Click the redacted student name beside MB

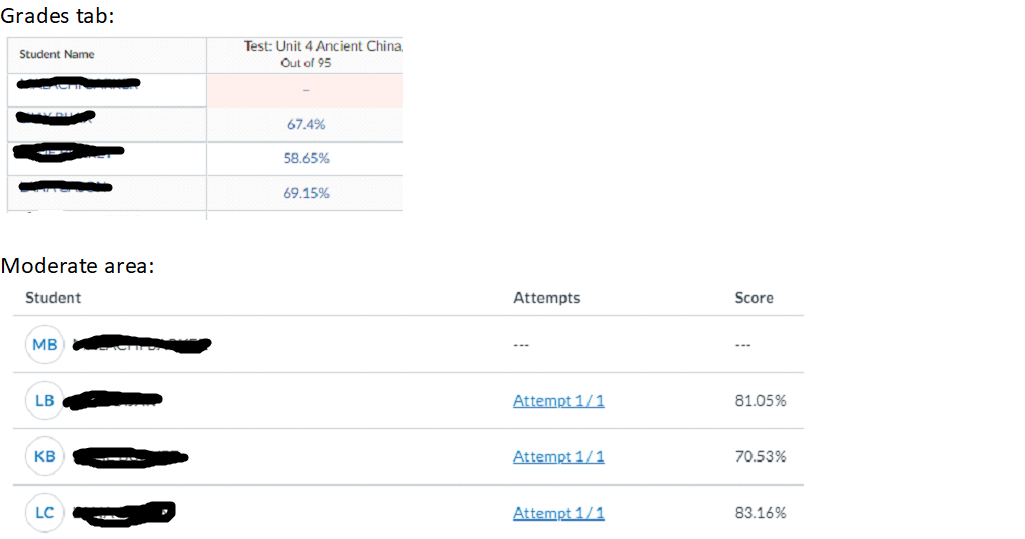coord(142,345)
